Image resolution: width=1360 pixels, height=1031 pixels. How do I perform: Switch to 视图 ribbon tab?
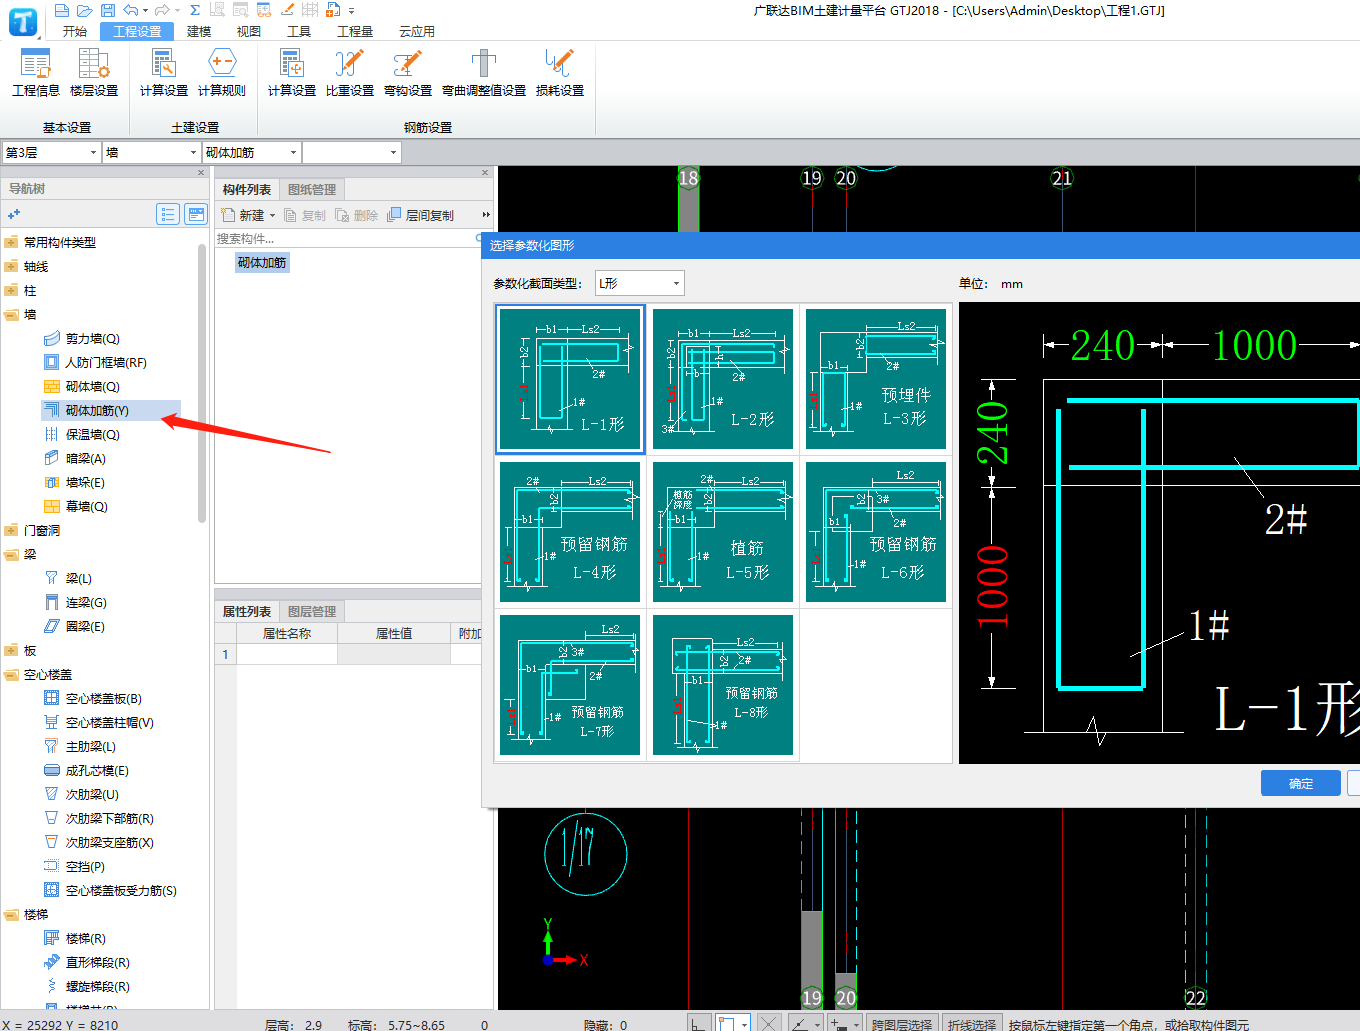tap(249, 31)
